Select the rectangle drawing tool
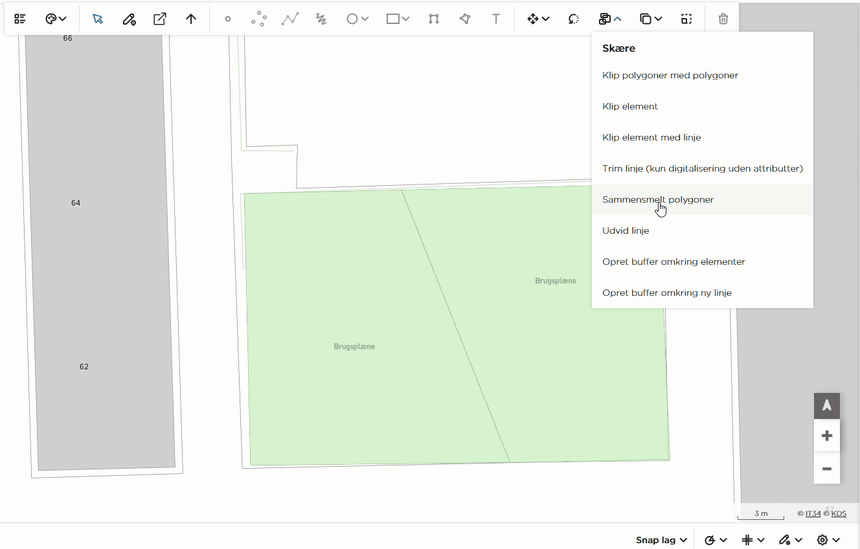Viewport: 860px width, 549px height. [393, 19]
